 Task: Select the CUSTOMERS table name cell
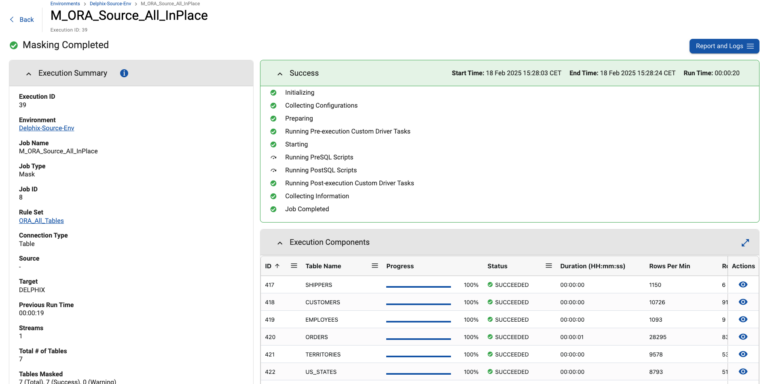point(323,302)
